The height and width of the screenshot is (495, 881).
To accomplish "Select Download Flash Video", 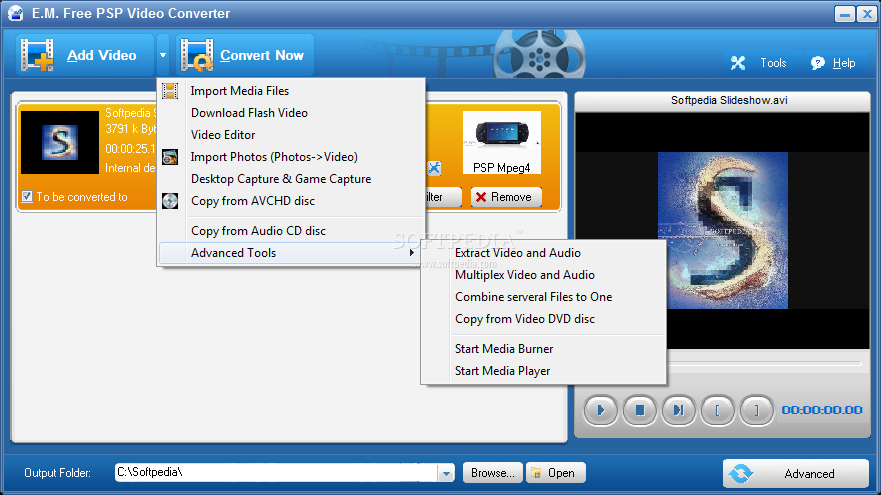I will pos(291,113).
